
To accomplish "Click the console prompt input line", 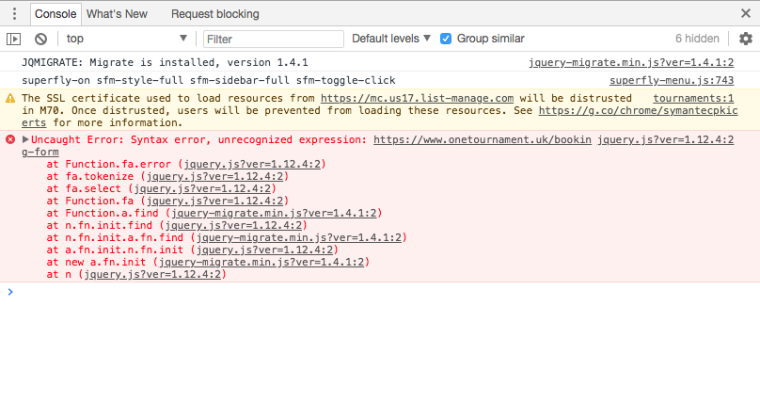I will pyautogui.click(x=380, y=292).
